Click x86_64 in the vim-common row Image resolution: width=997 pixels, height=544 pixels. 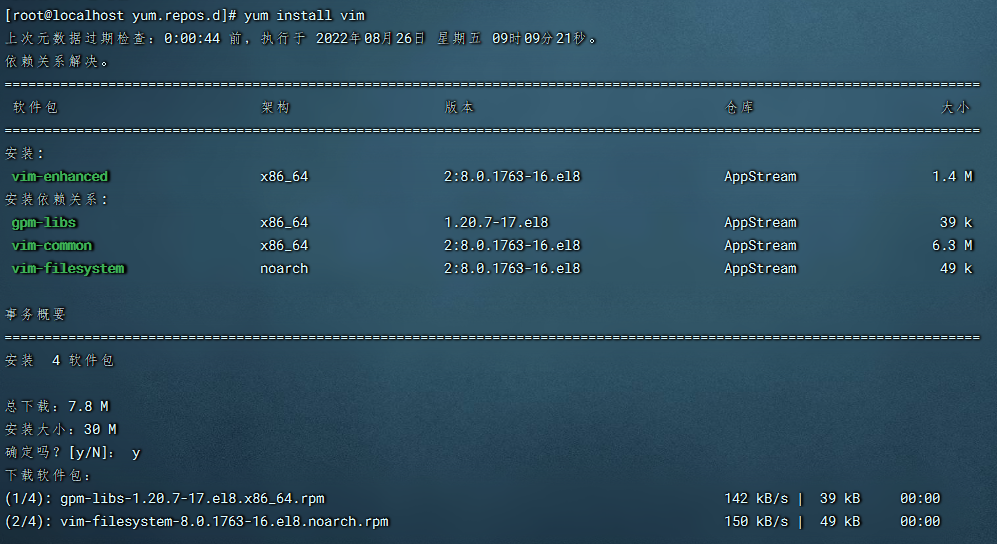pyautogui.click(x=284, y=245)
